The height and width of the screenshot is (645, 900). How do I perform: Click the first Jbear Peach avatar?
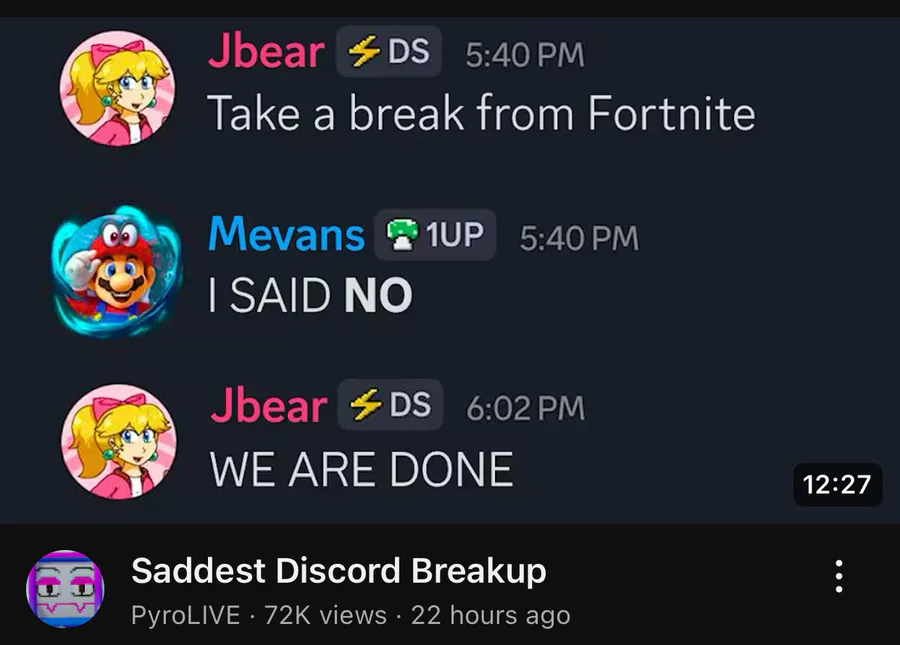(x=118, y=88)
